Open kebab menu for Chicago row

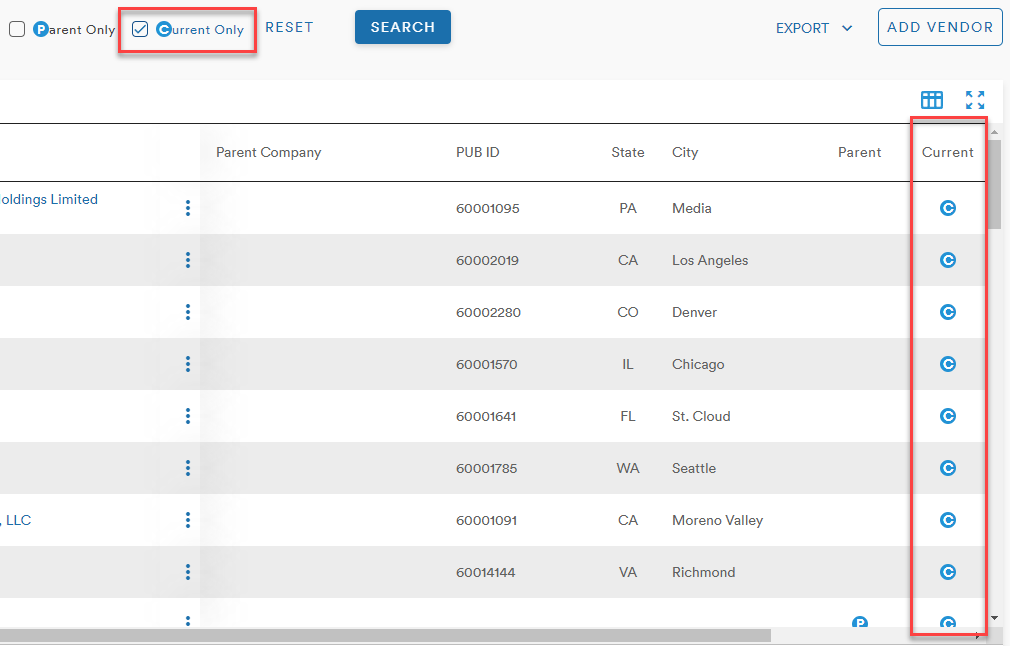187,364
